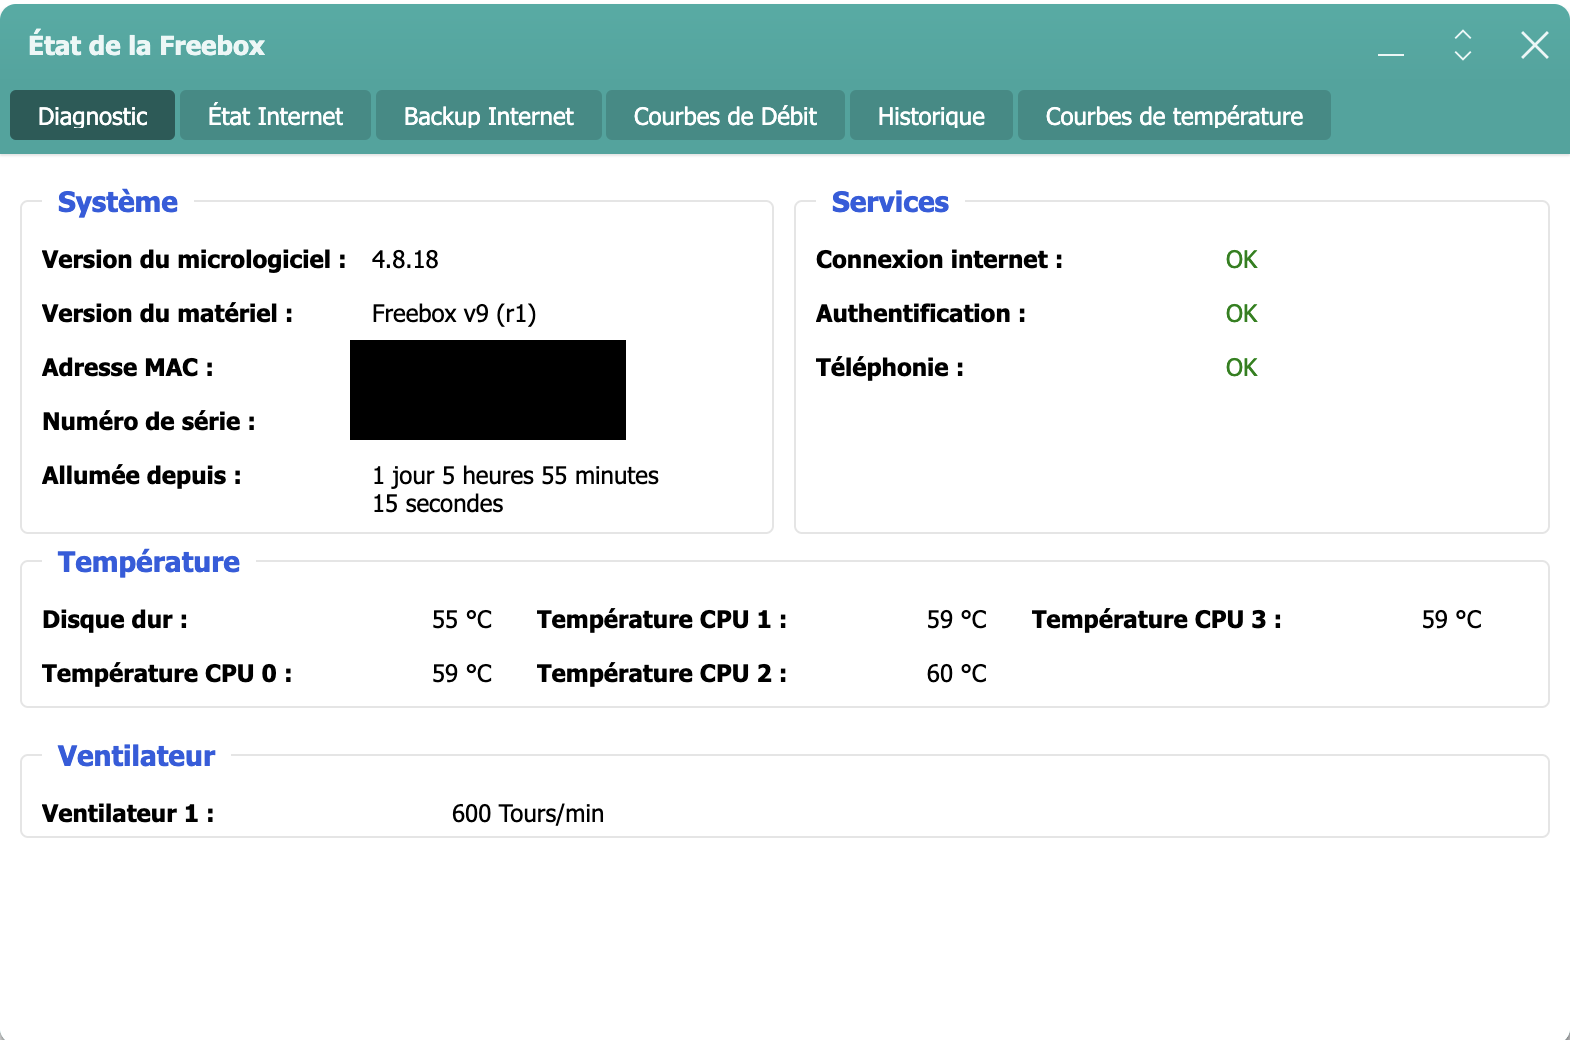Click the Température CPU 0 value 59 °C
This screenshot has height=1040, width=1570.
point(462,674)
